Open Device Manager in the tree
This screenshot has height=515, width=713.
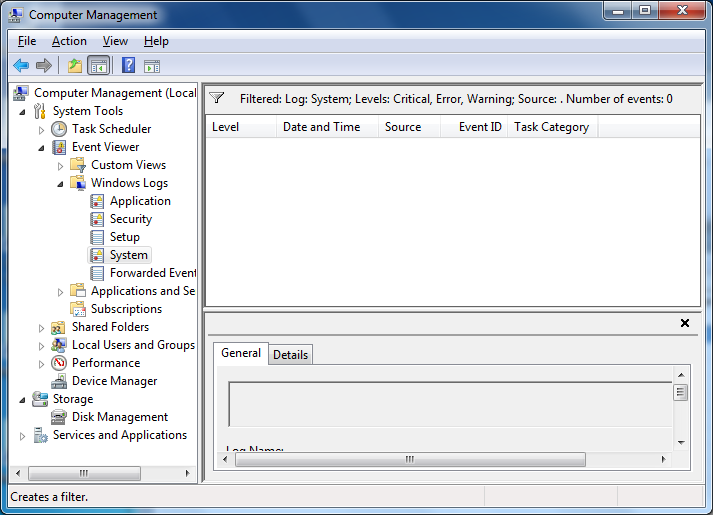(x=114, y=381)
